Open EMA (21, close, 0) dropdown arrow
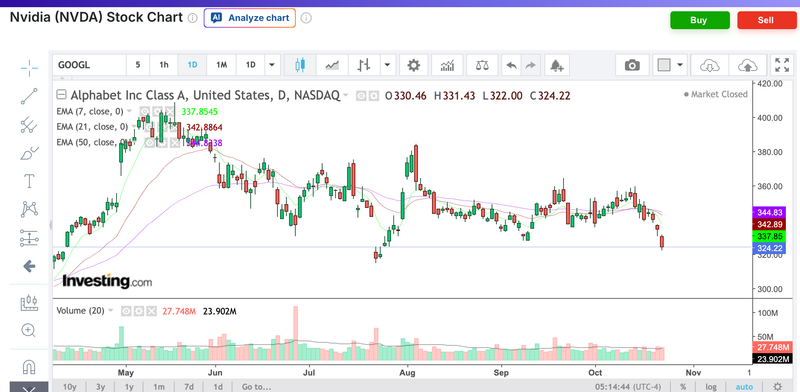Screen dimensions: 800x392 pyautogui.click(x=134, y=127)
